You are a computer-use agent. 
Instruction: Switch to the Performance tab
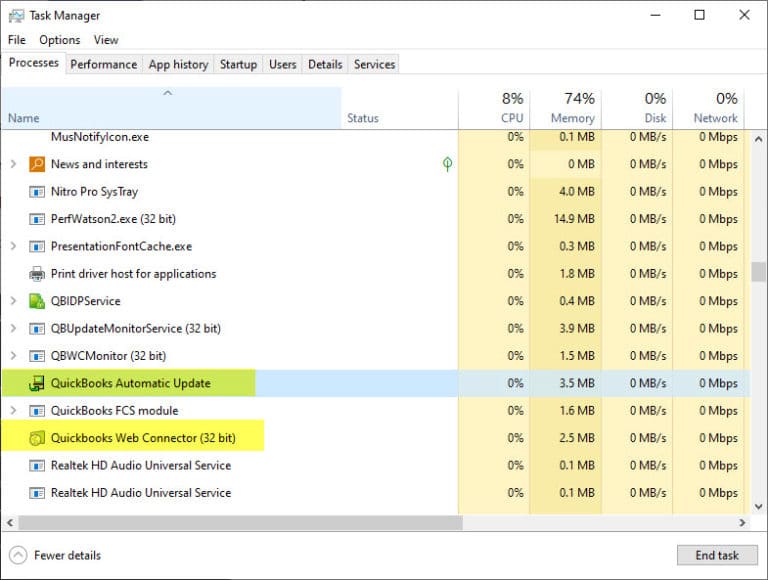(x=104, y=64)
